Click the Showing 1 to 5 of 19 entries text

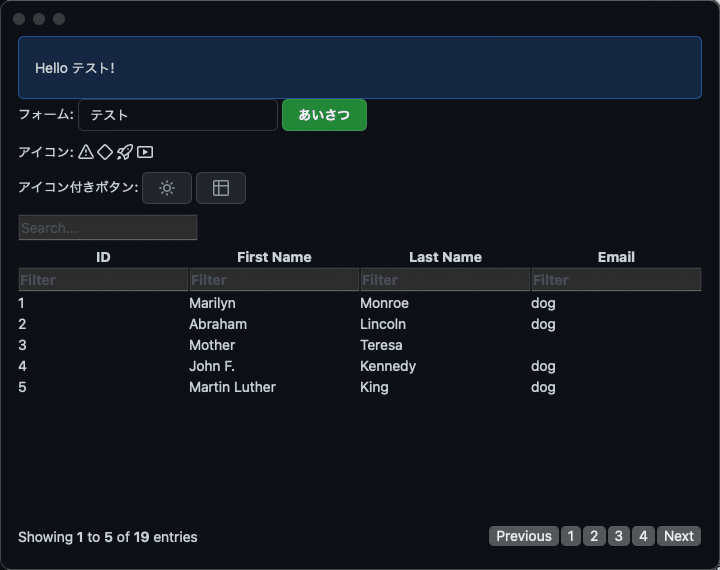(108, 537)
